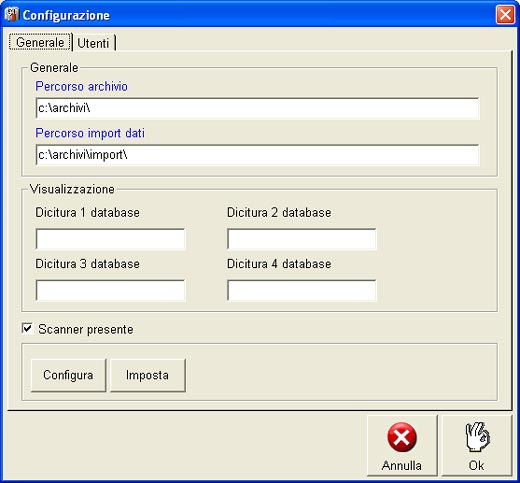
Task: Click the Annulla button label
Action: tap(402, 465)
